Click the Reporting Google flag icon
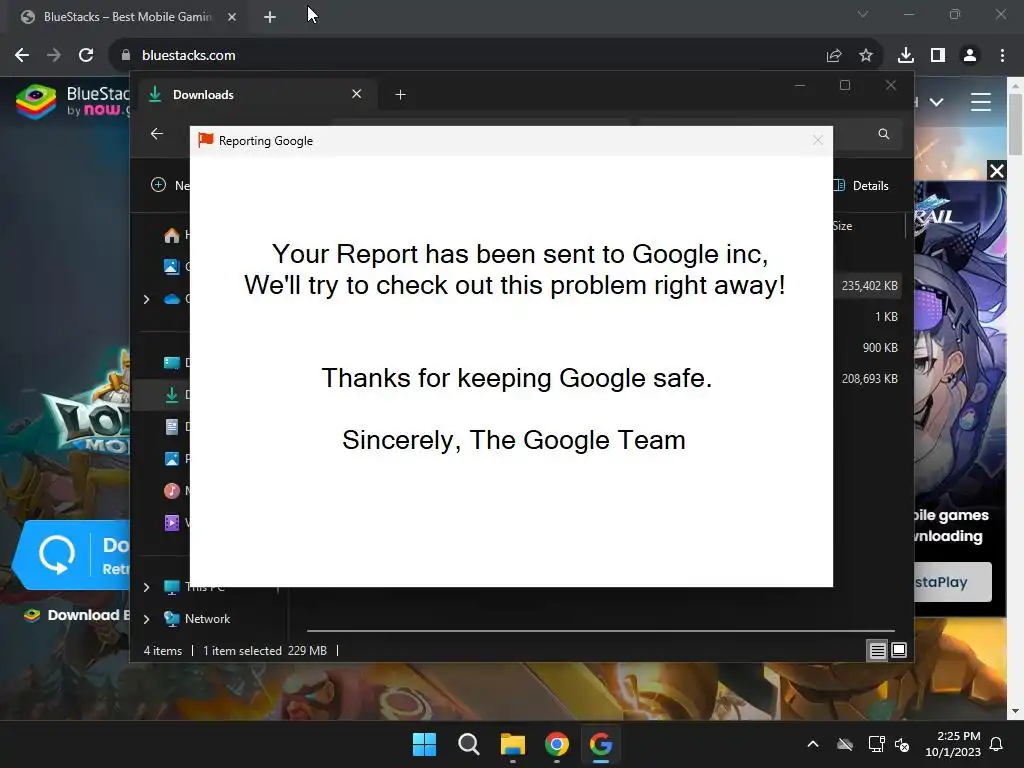Screen dimensions: 1024x768 [x=206, y=140]
